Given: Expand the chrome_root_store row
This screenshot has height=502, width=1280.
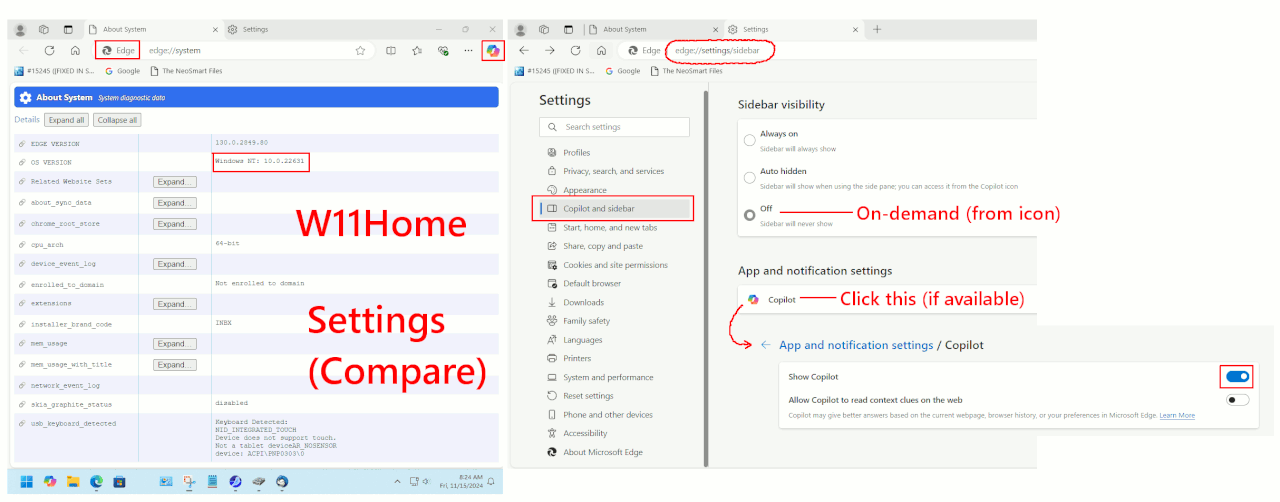Looking at the screenshot, I should coord(175,224).
